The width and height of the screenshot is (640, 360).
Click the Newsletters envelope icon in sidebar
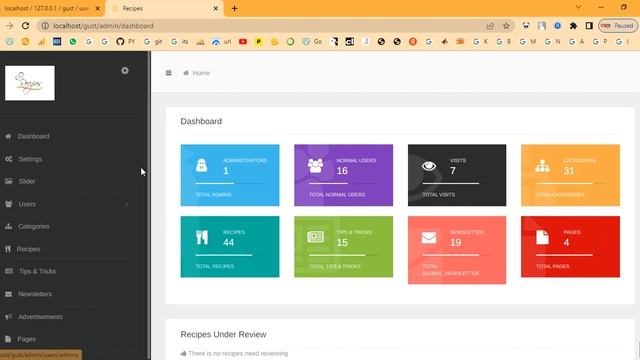point(9,294)
